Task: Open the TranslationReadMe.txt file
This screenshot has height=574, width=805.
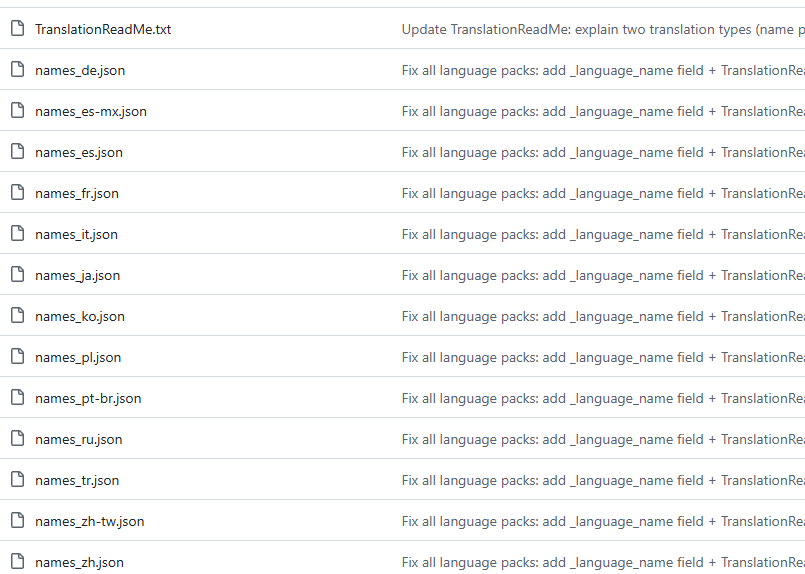Action: 103,29
